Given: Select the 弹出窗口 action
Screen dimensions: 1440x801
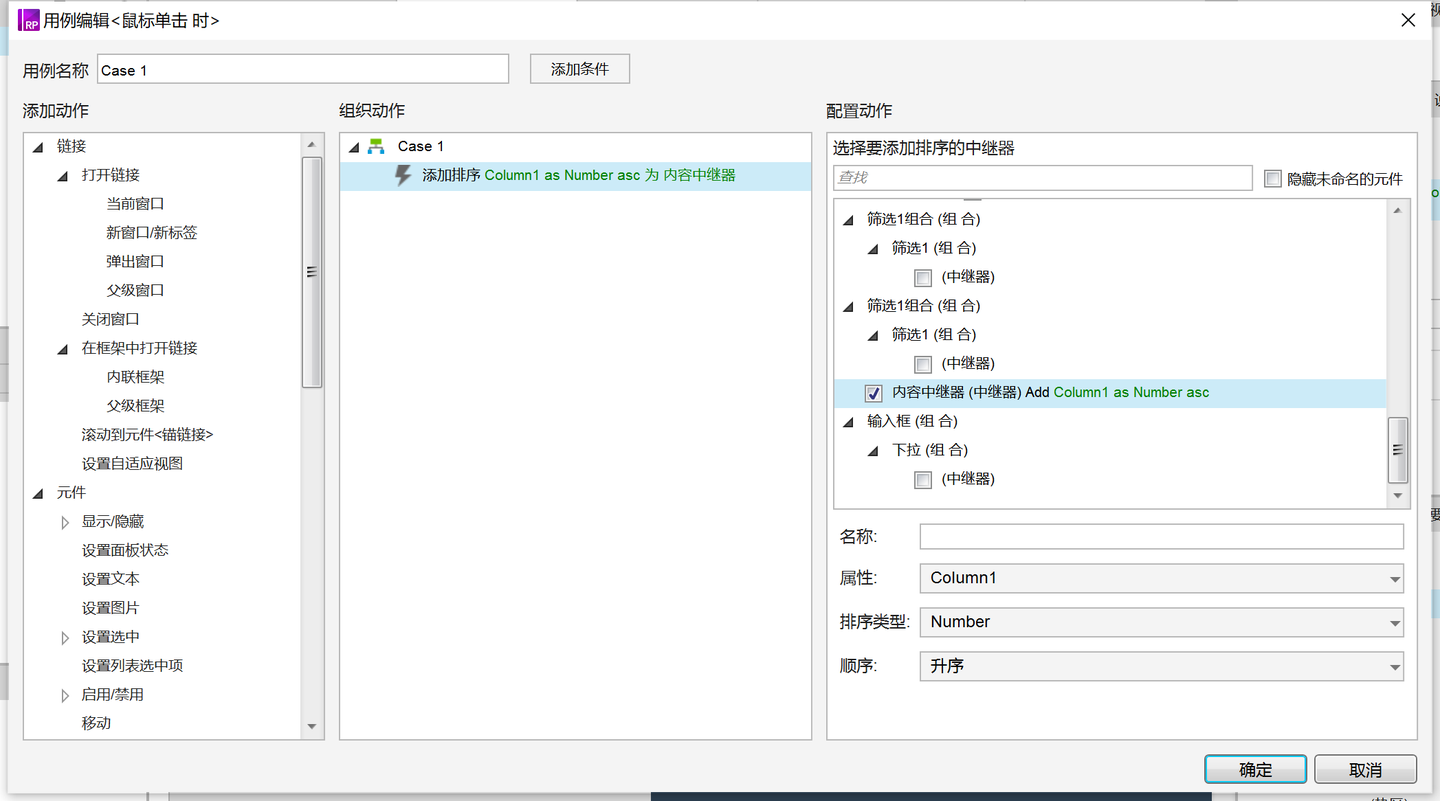Looking at the screenshot, I should (x=135, y=262).
